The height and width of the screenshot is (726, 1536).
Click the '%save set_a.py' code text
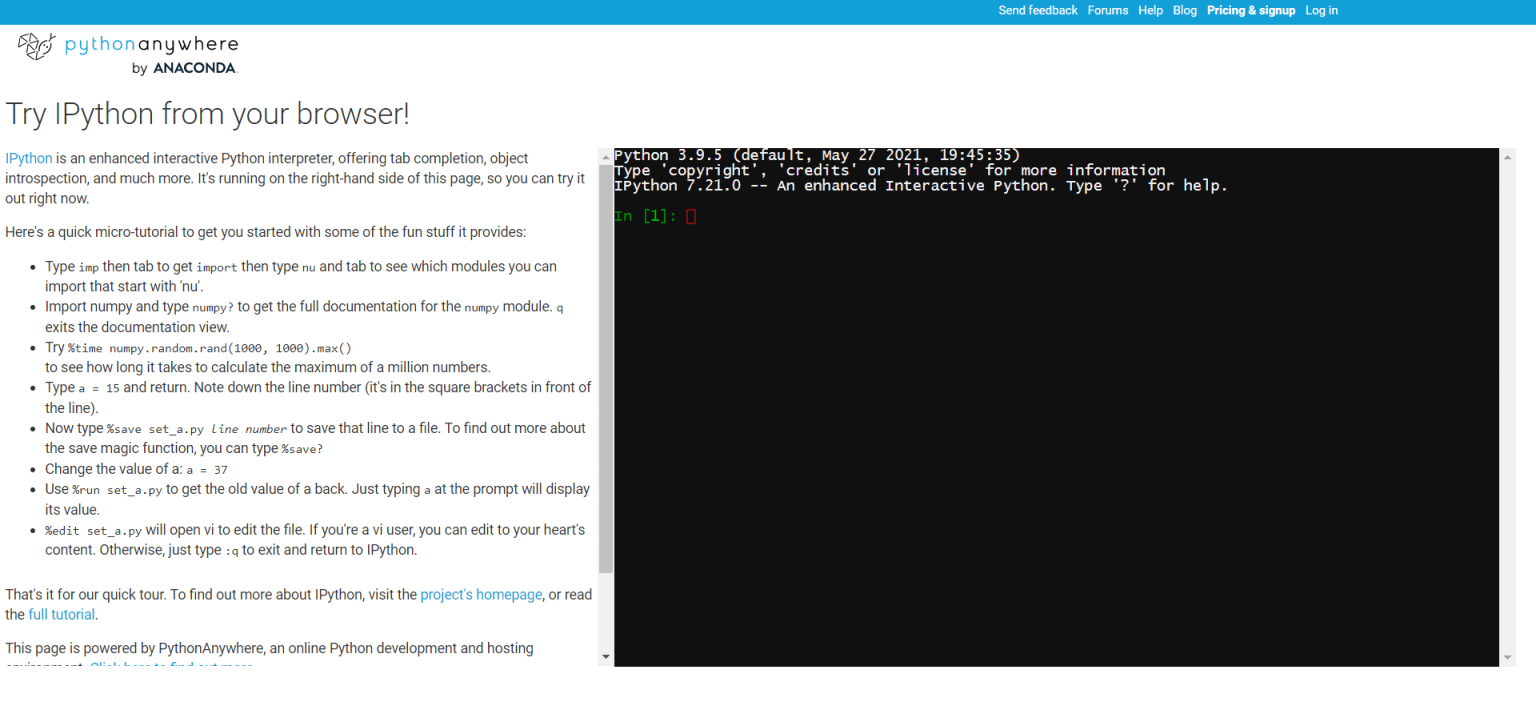coord(155,429)
